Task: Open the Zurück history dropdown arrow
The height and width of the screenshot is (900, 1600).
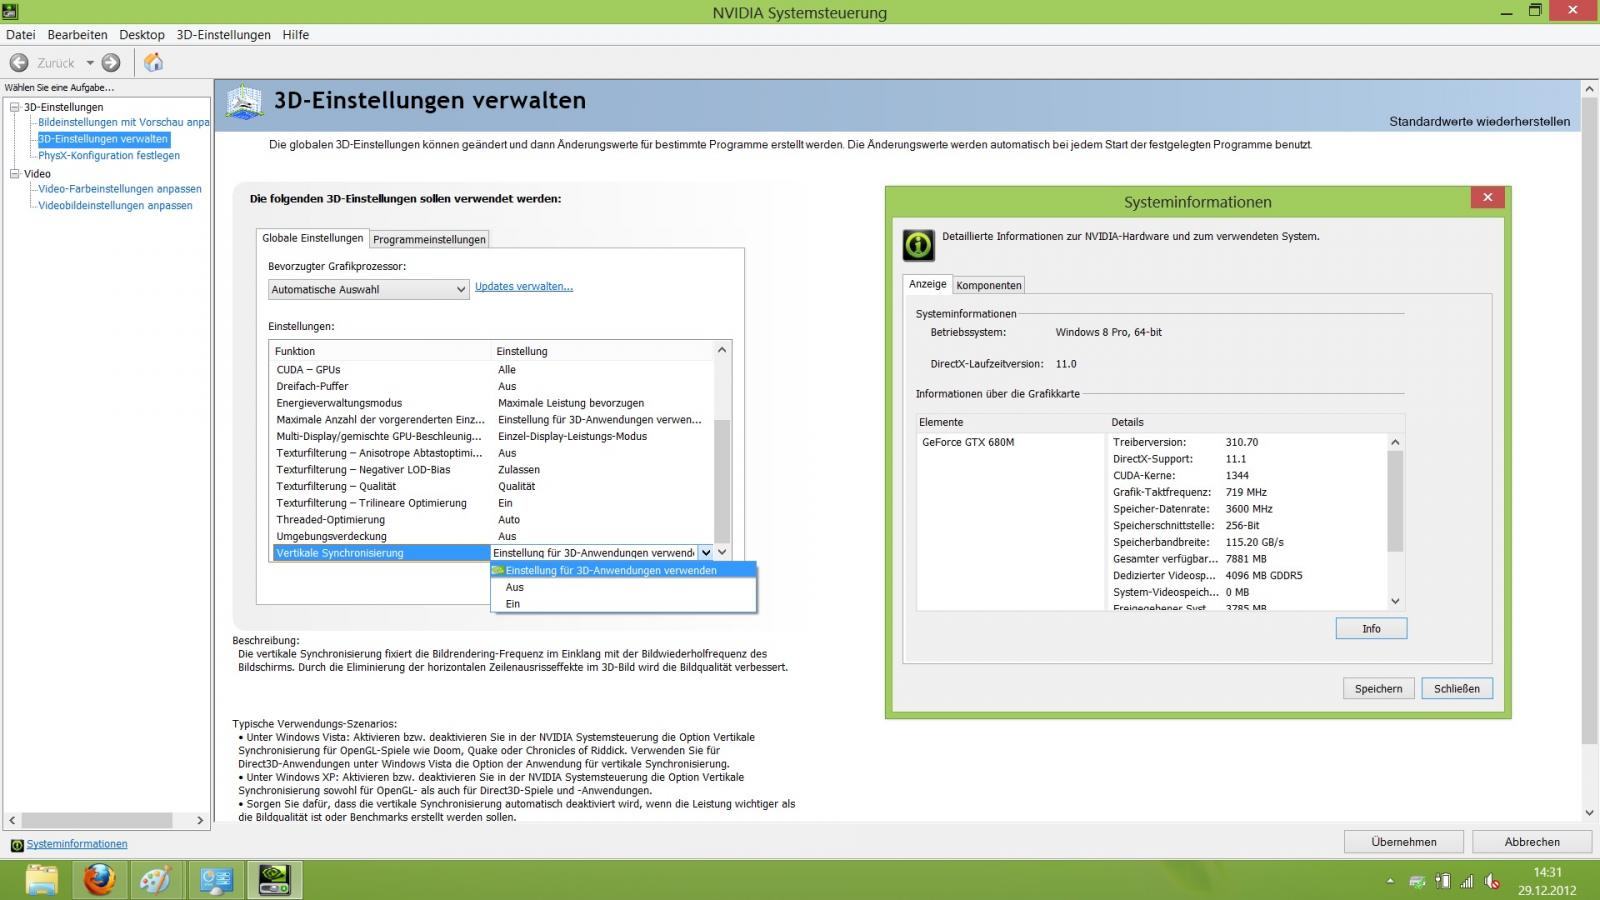Action: [x=89, y=62]
